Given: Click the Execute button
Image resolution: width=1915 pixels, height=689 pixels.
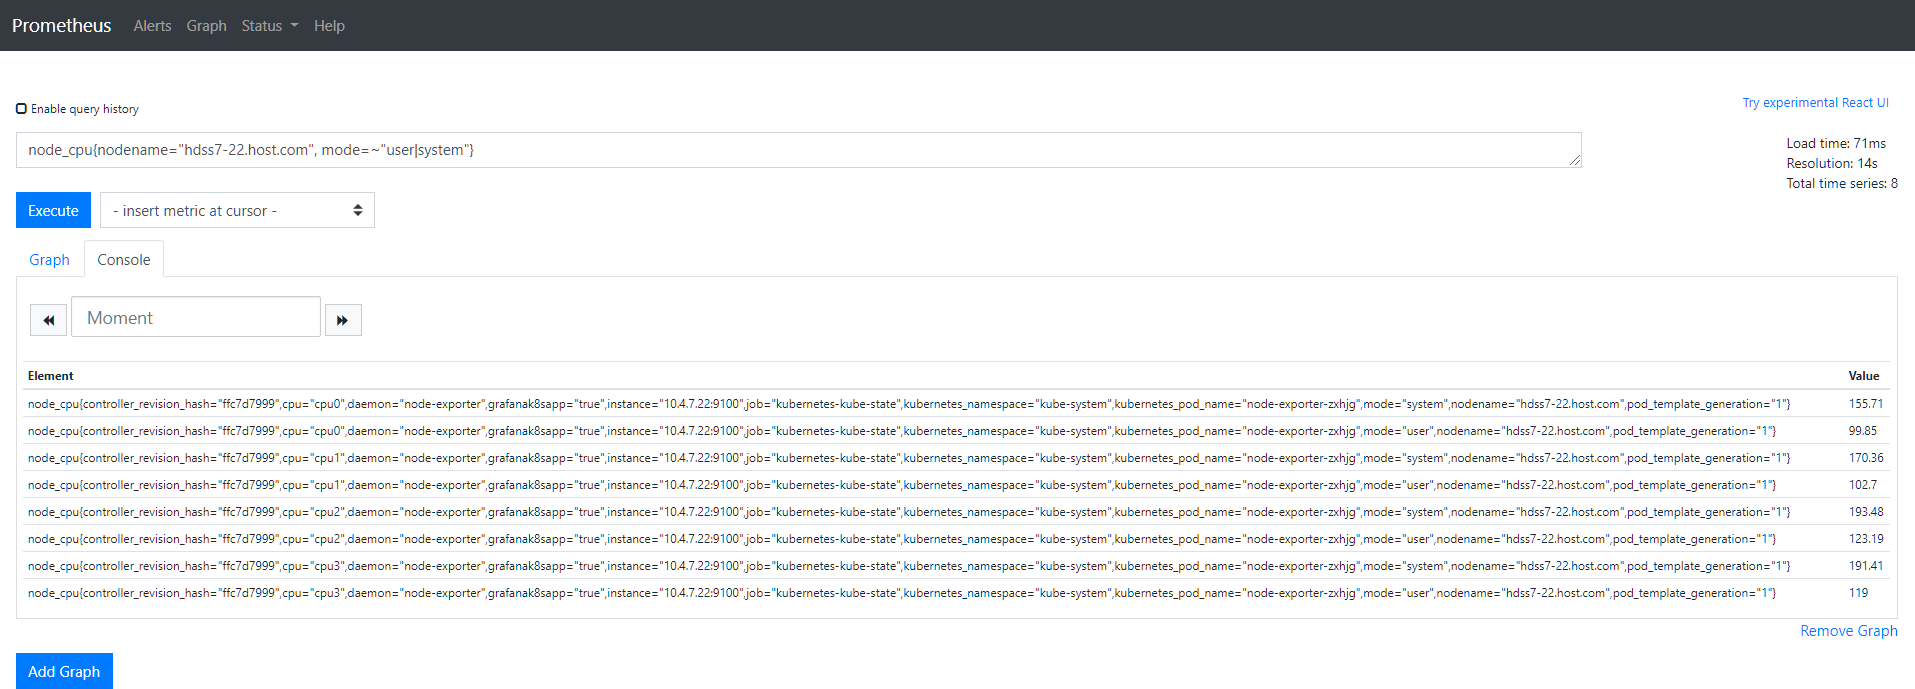Looking at the screenshot, I should click(x=53, y=210).
